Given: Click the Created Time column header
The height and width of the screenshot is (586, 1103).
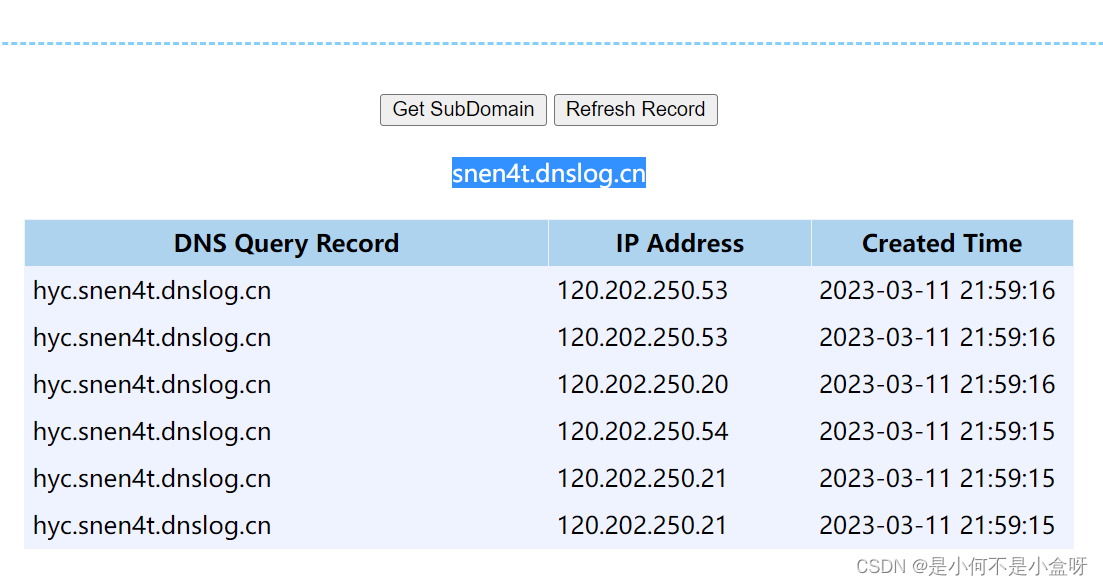Looking at the screenshot, I should [941, 244].
